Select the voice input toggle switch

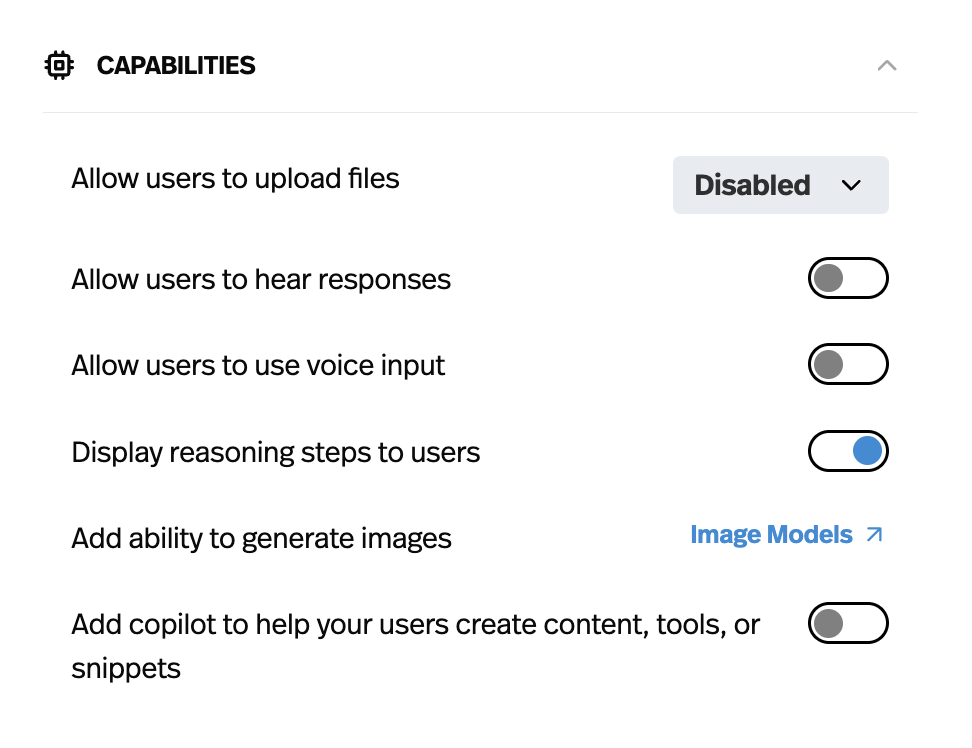(x=848, y=364)
